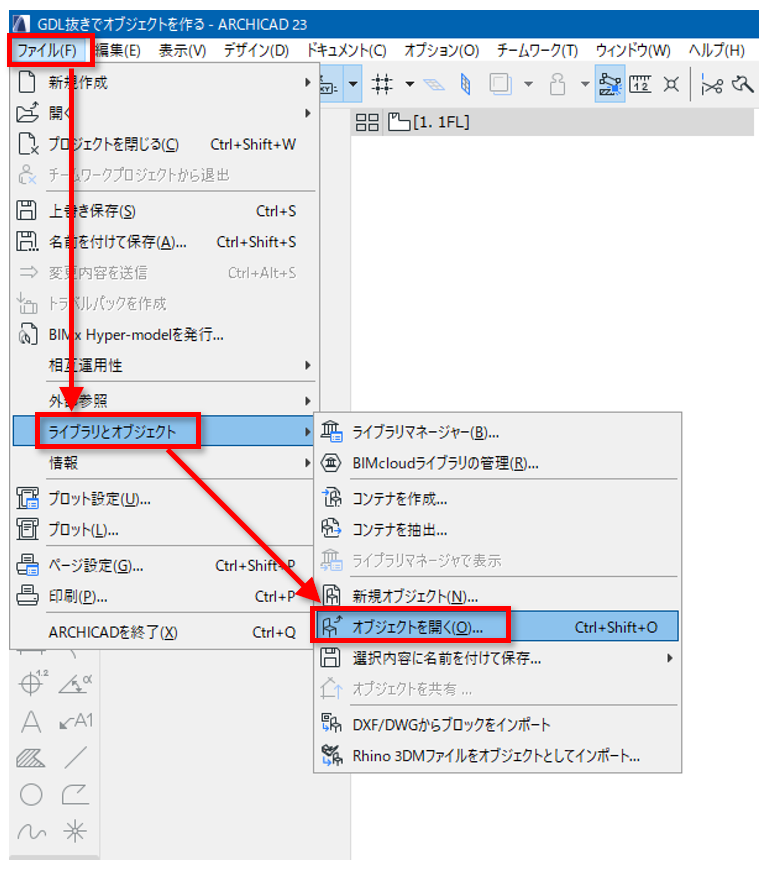
Task: Choose オブジェクトを開く(O)...
Action: tap(498, 627)
